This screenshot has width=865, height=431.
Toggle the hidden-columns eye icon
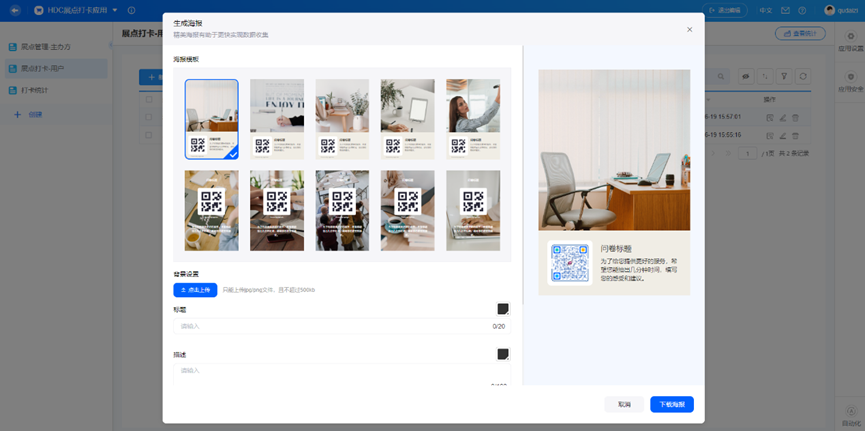point(746,76)
